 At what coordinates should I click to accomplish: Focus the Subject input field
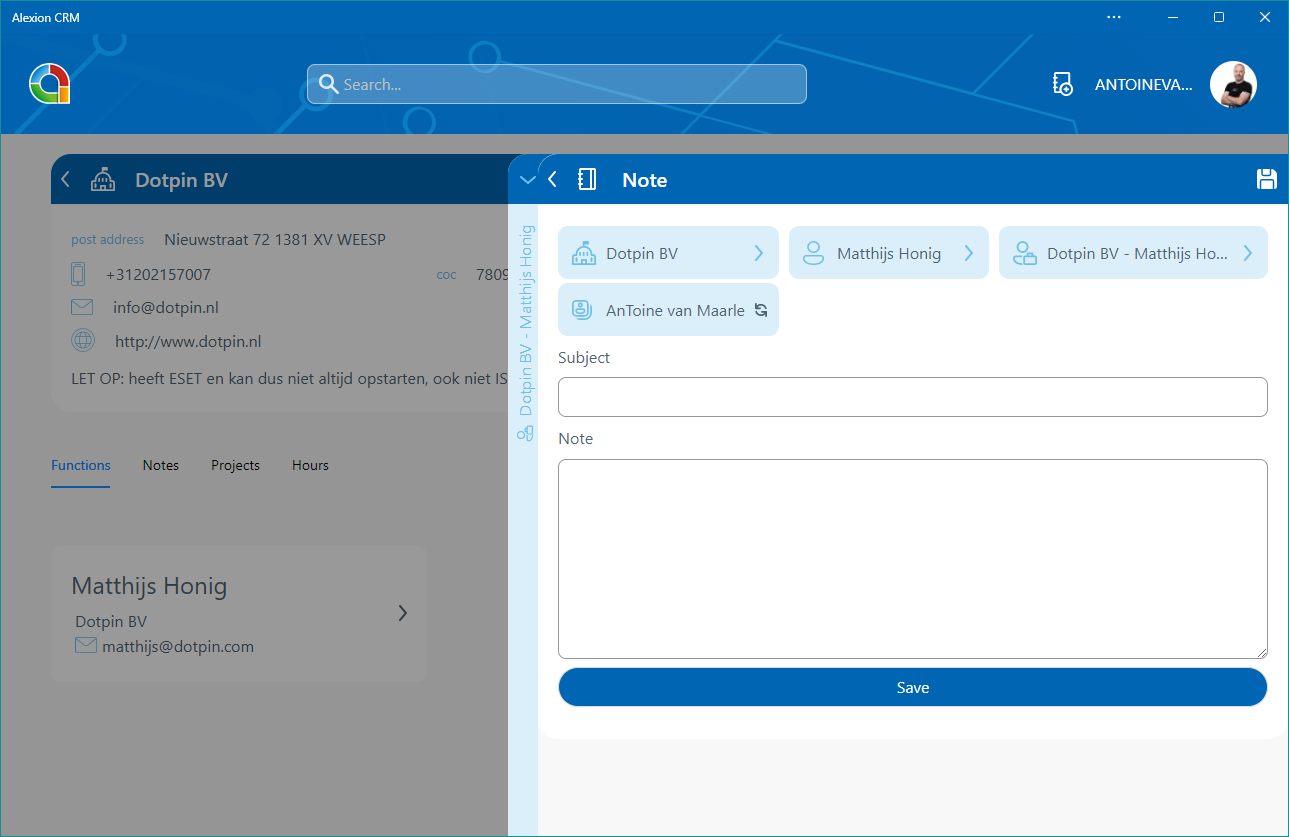point(913,397)
